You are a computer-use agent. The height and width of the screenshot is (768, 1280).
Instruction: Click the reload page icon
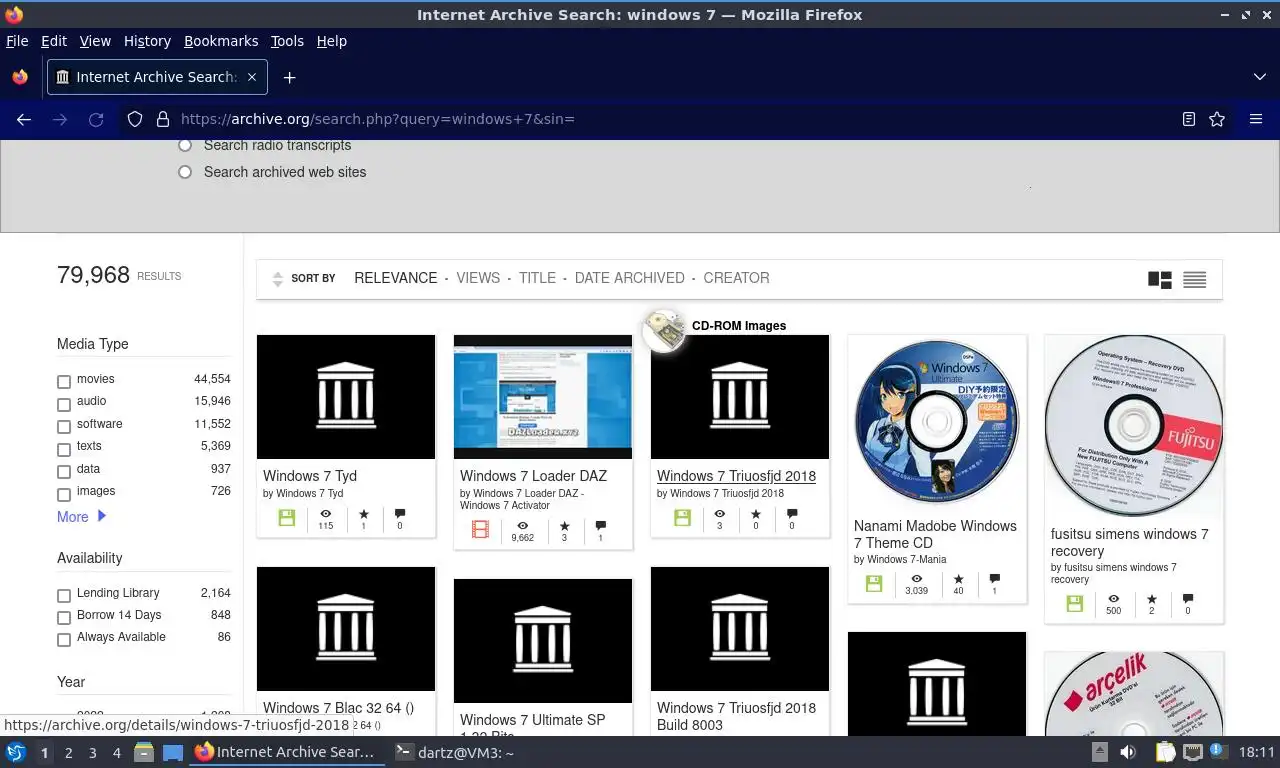(96, 119)
